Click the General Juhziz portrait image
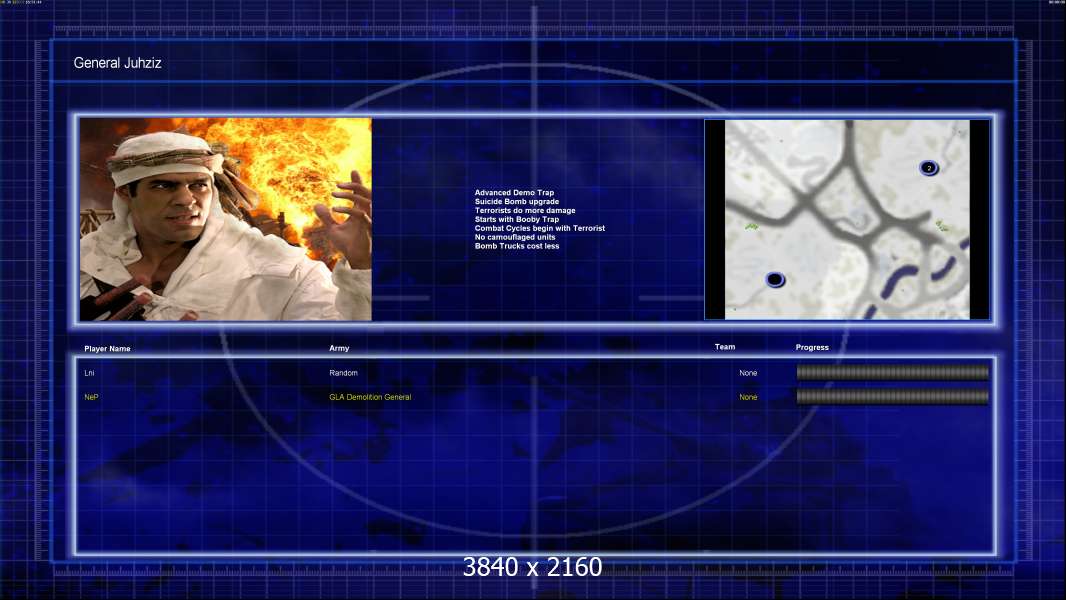Screen dimensions: 1066x600 226,219
